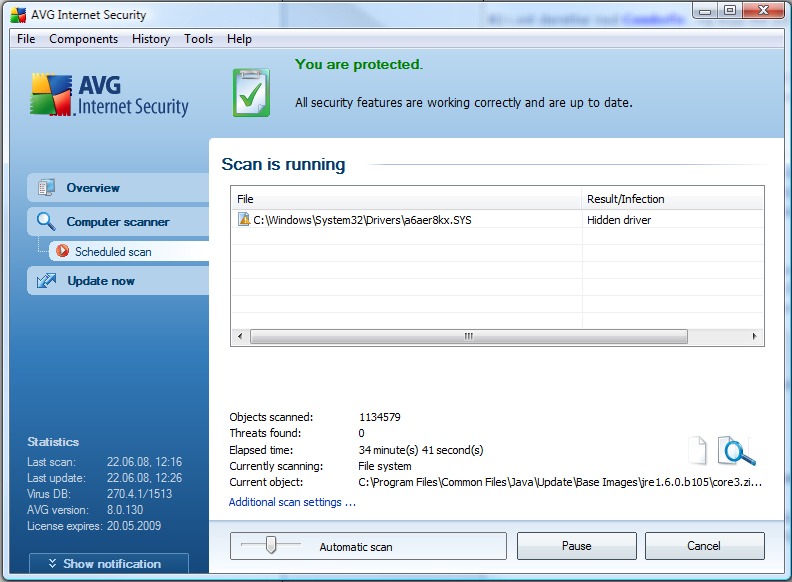Open the History menu
The height and width of the screenshot is (582, 792).
point(151,39)
